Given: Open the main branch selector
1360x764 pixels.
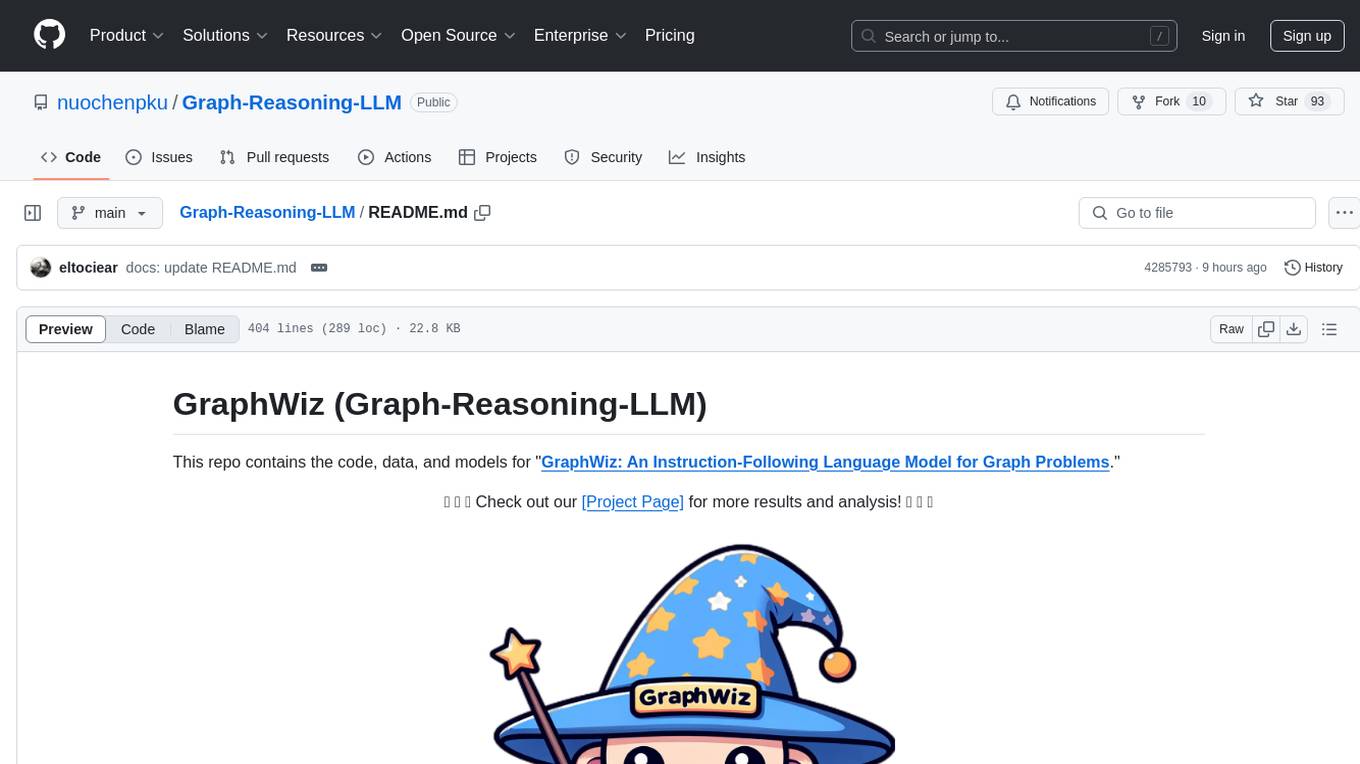Looking at the screenshot, I should [110, 213].
